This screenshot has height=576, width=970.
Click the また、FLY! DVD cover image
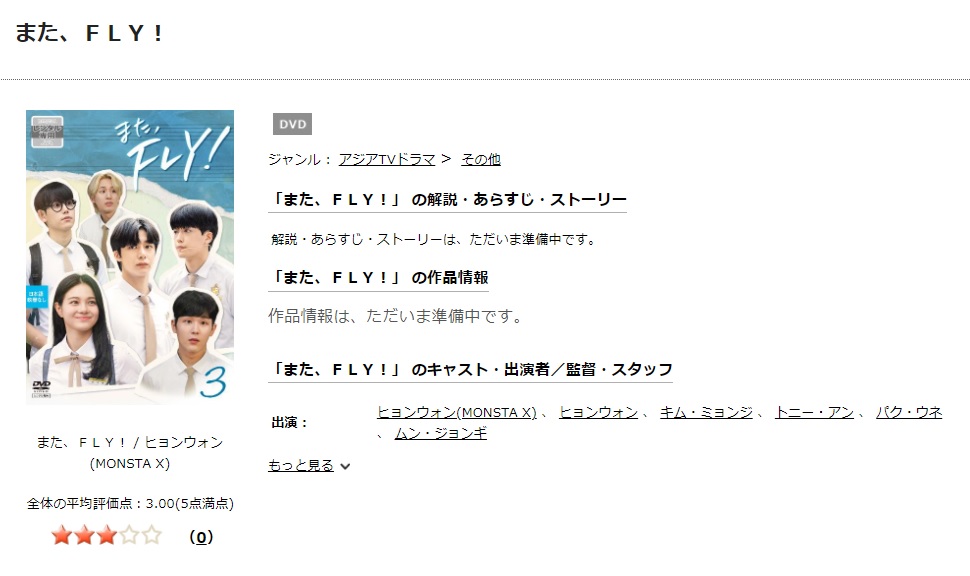(x=130, y=257)
